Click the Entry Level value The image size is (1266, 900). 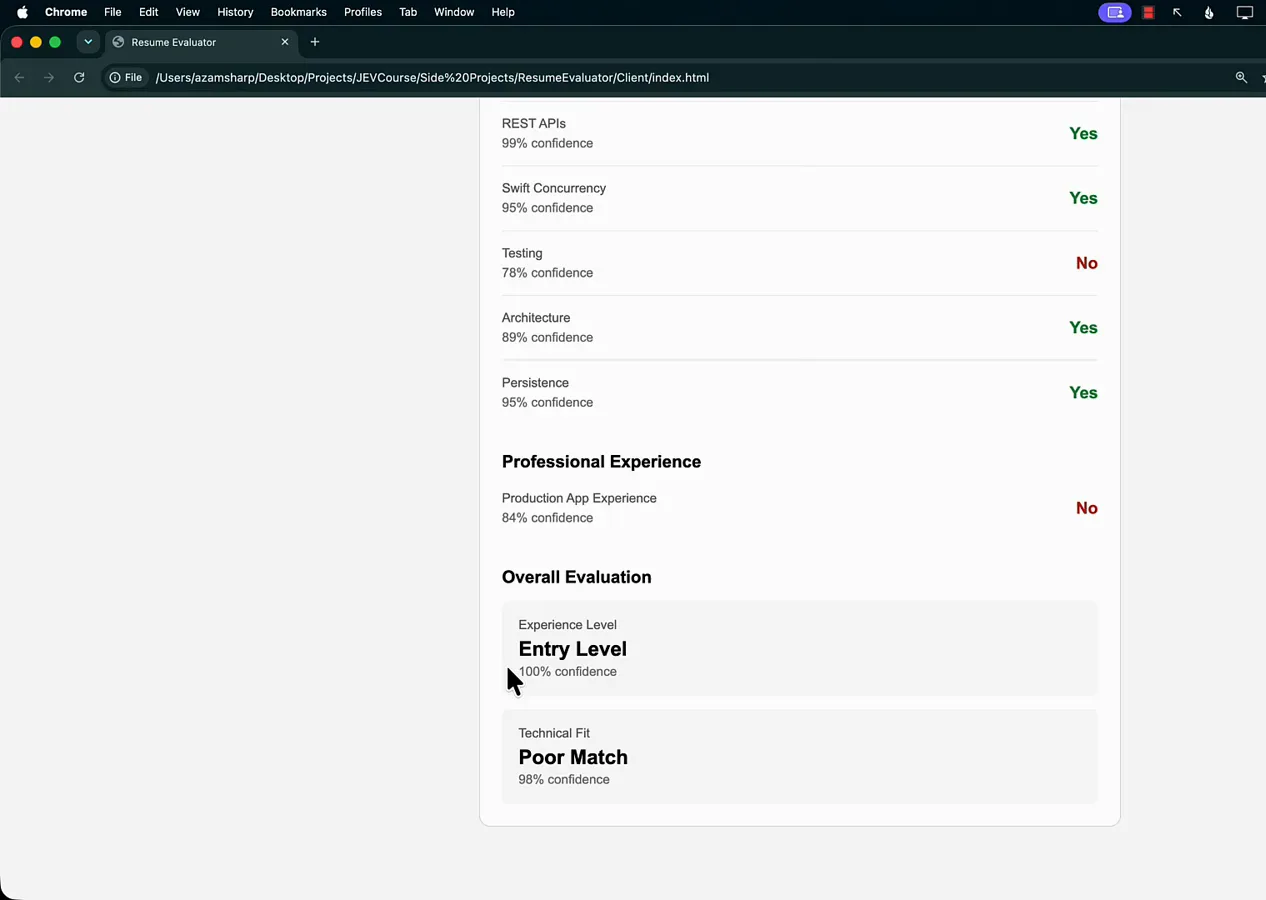[x=572, y=649]
